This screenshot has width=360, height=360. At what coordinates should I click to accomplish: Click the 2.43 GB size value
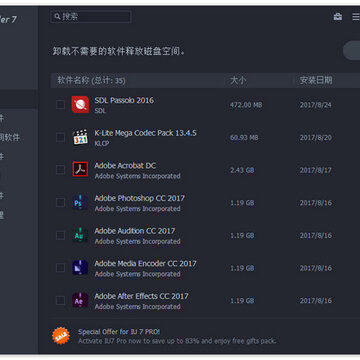(242, 170)
